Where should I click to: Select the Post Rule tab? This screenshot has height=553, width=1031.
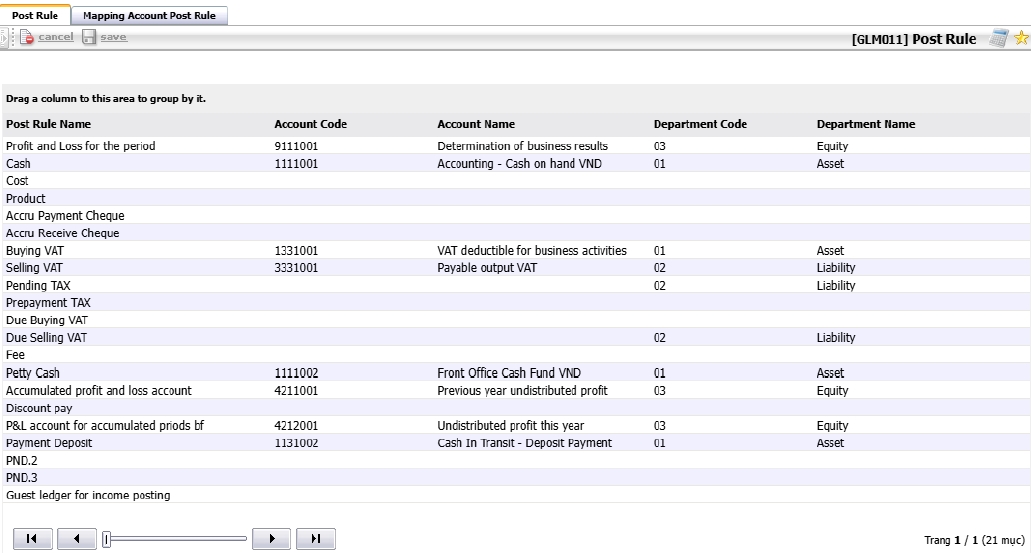[35, 16]
